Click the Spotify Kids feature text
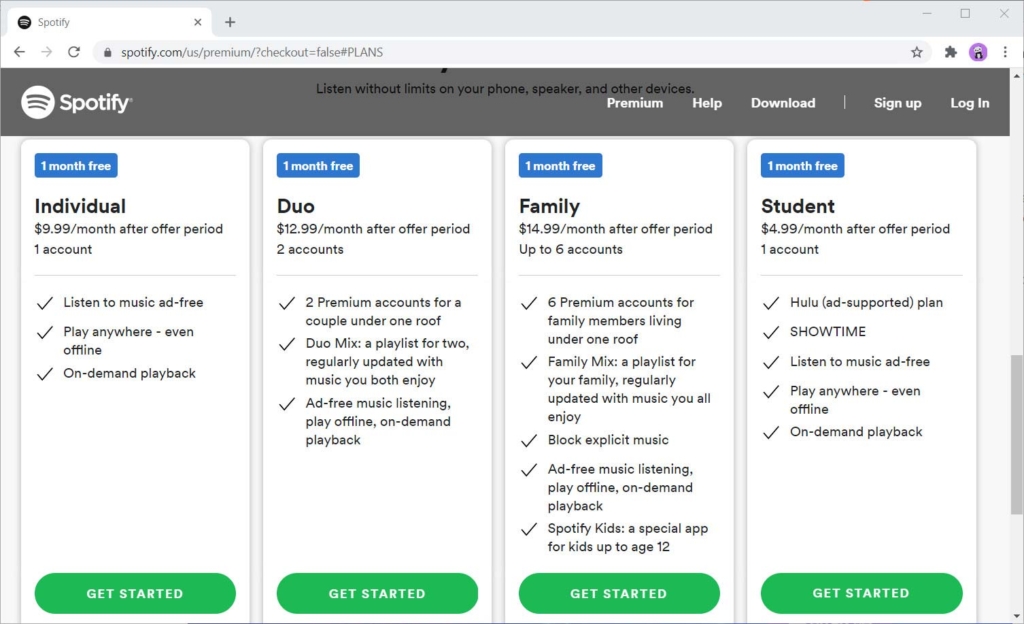The width and height of the screenshot is (1024, 624). pyautogui.click(x=628, y=538)
